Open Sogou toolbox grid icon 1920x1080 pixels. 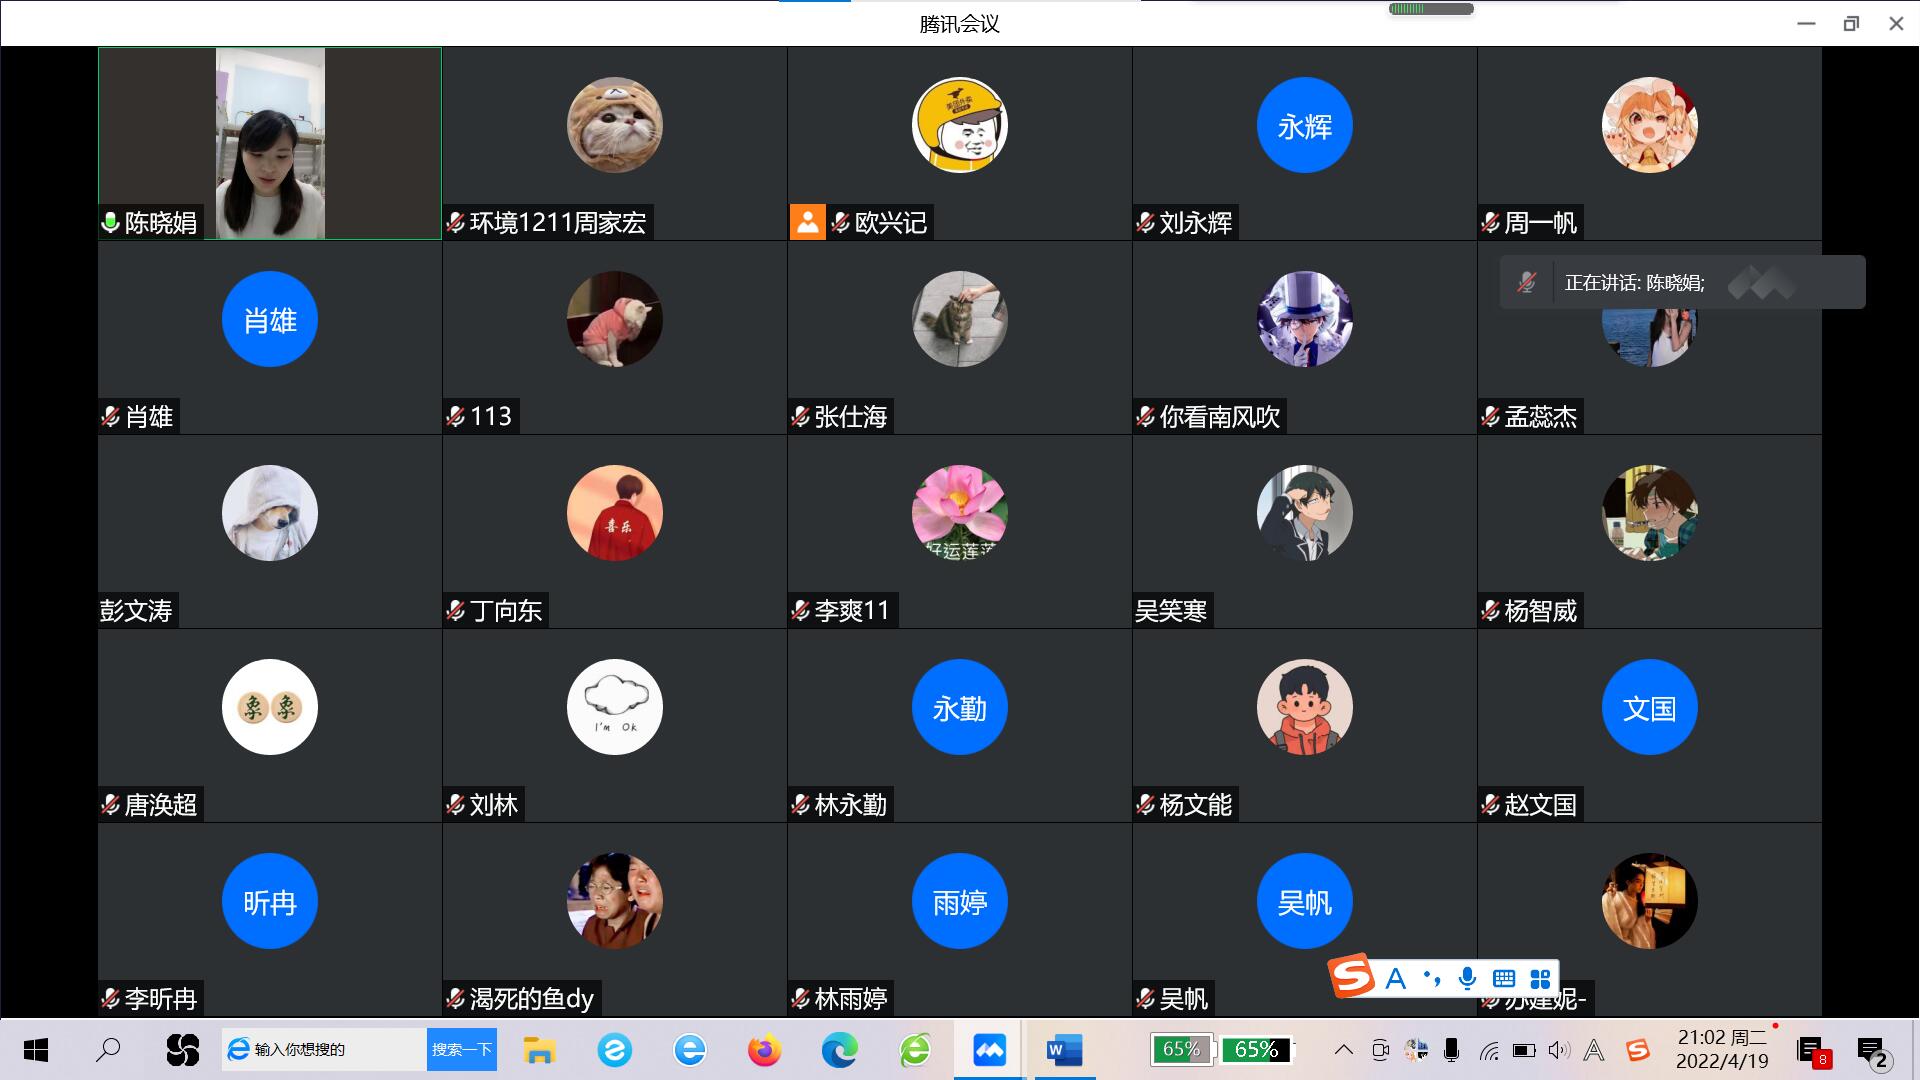click(x=1540, y=978)
